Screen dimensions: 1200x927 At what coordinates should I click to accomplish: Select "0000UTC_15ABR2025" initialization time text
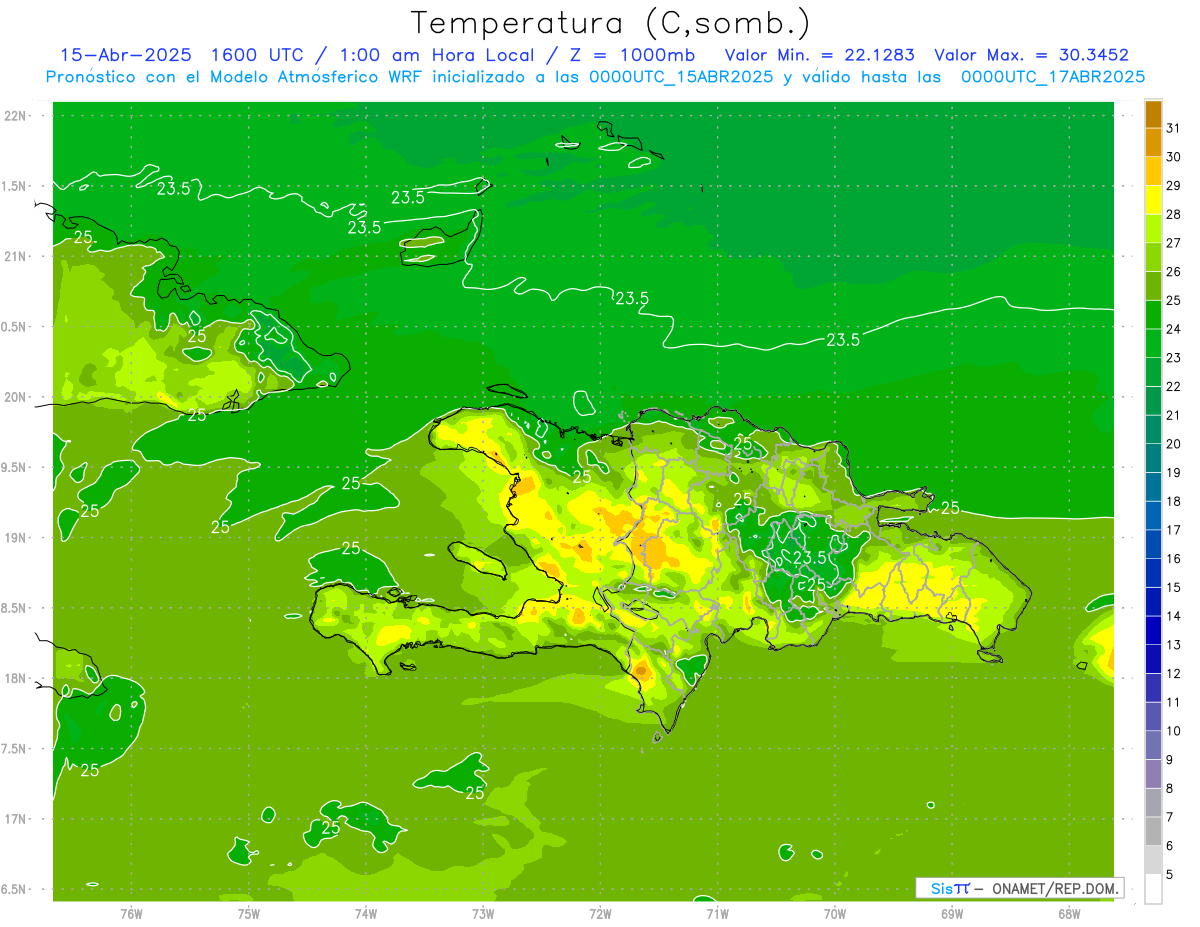pos(681,77)
